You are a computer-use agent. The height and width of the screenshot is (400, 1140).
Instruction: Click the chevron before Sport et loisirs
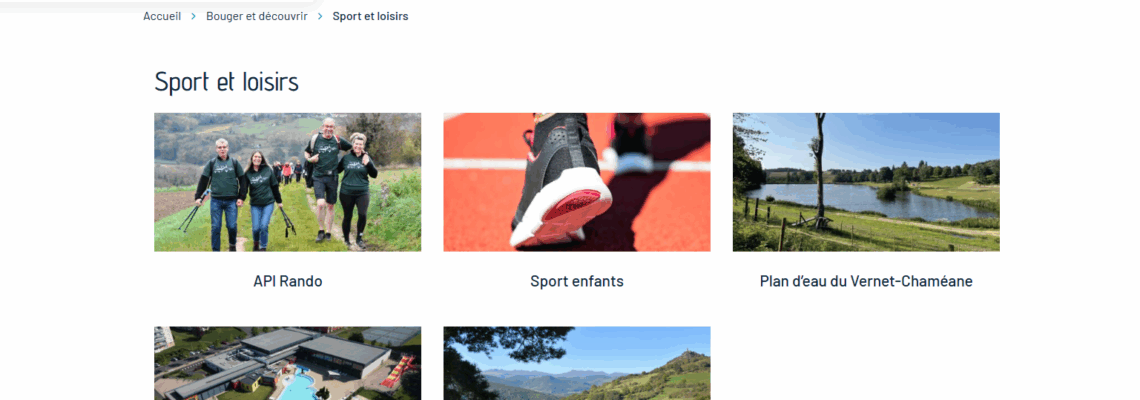pyautogui.click(x=320, y=16)
